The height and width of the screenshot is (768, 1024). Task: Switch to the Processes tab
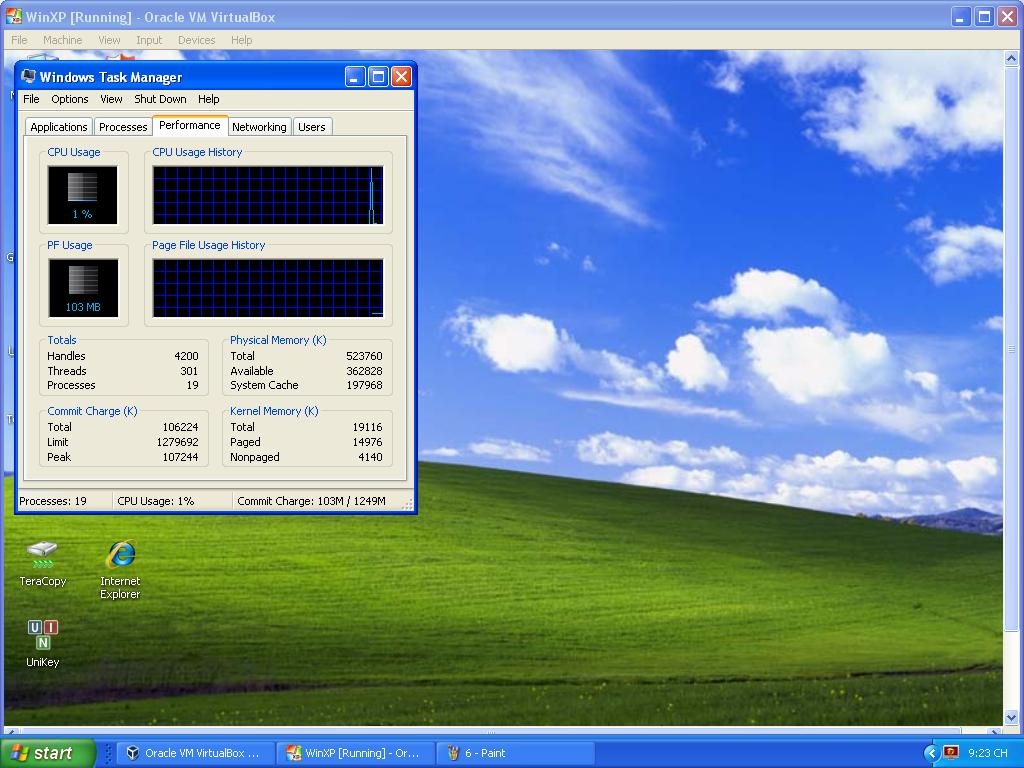click(x=123, y=127)
